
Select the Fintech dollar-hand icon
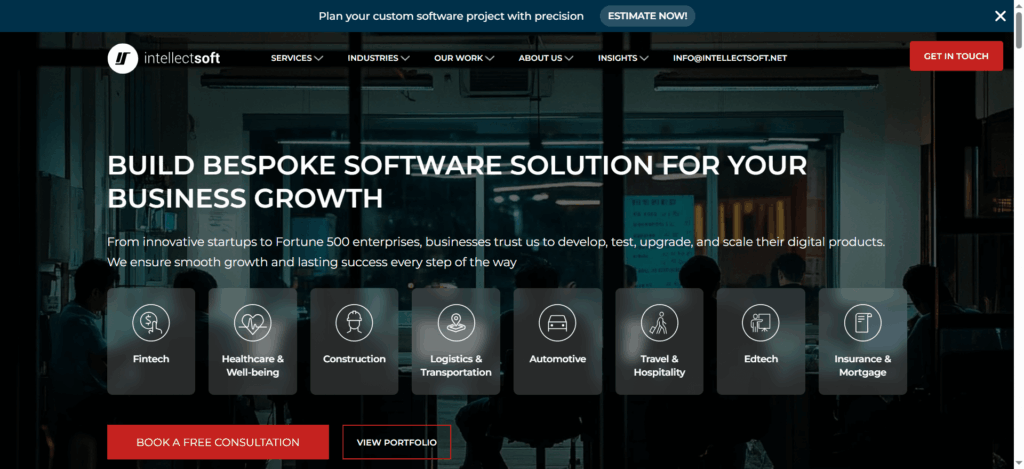point(151,323)
